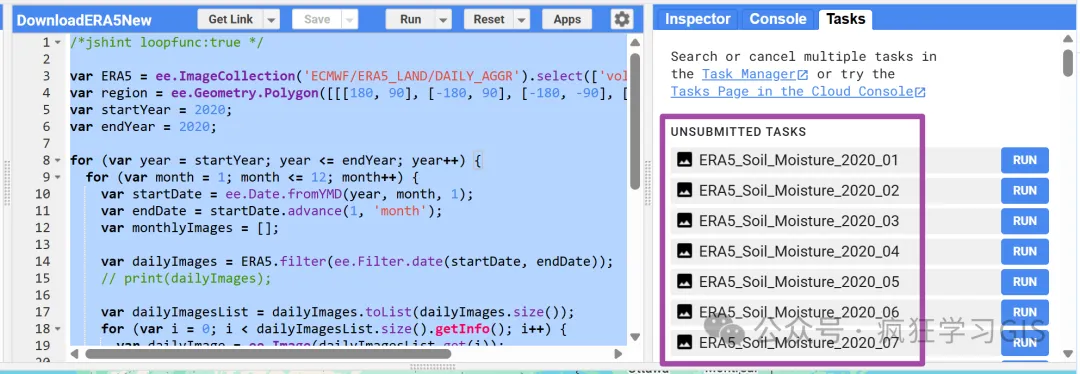
Task: Click the image icon beside ERA5_Soil_Moisture_2020_02
Action: tap(684, 190)
